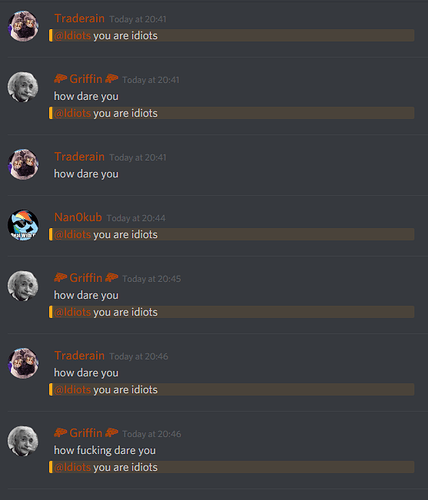This screenshot has height=500, width=428.
Task: Click the Nan0kub username
Action: click(x=78, y=217)
